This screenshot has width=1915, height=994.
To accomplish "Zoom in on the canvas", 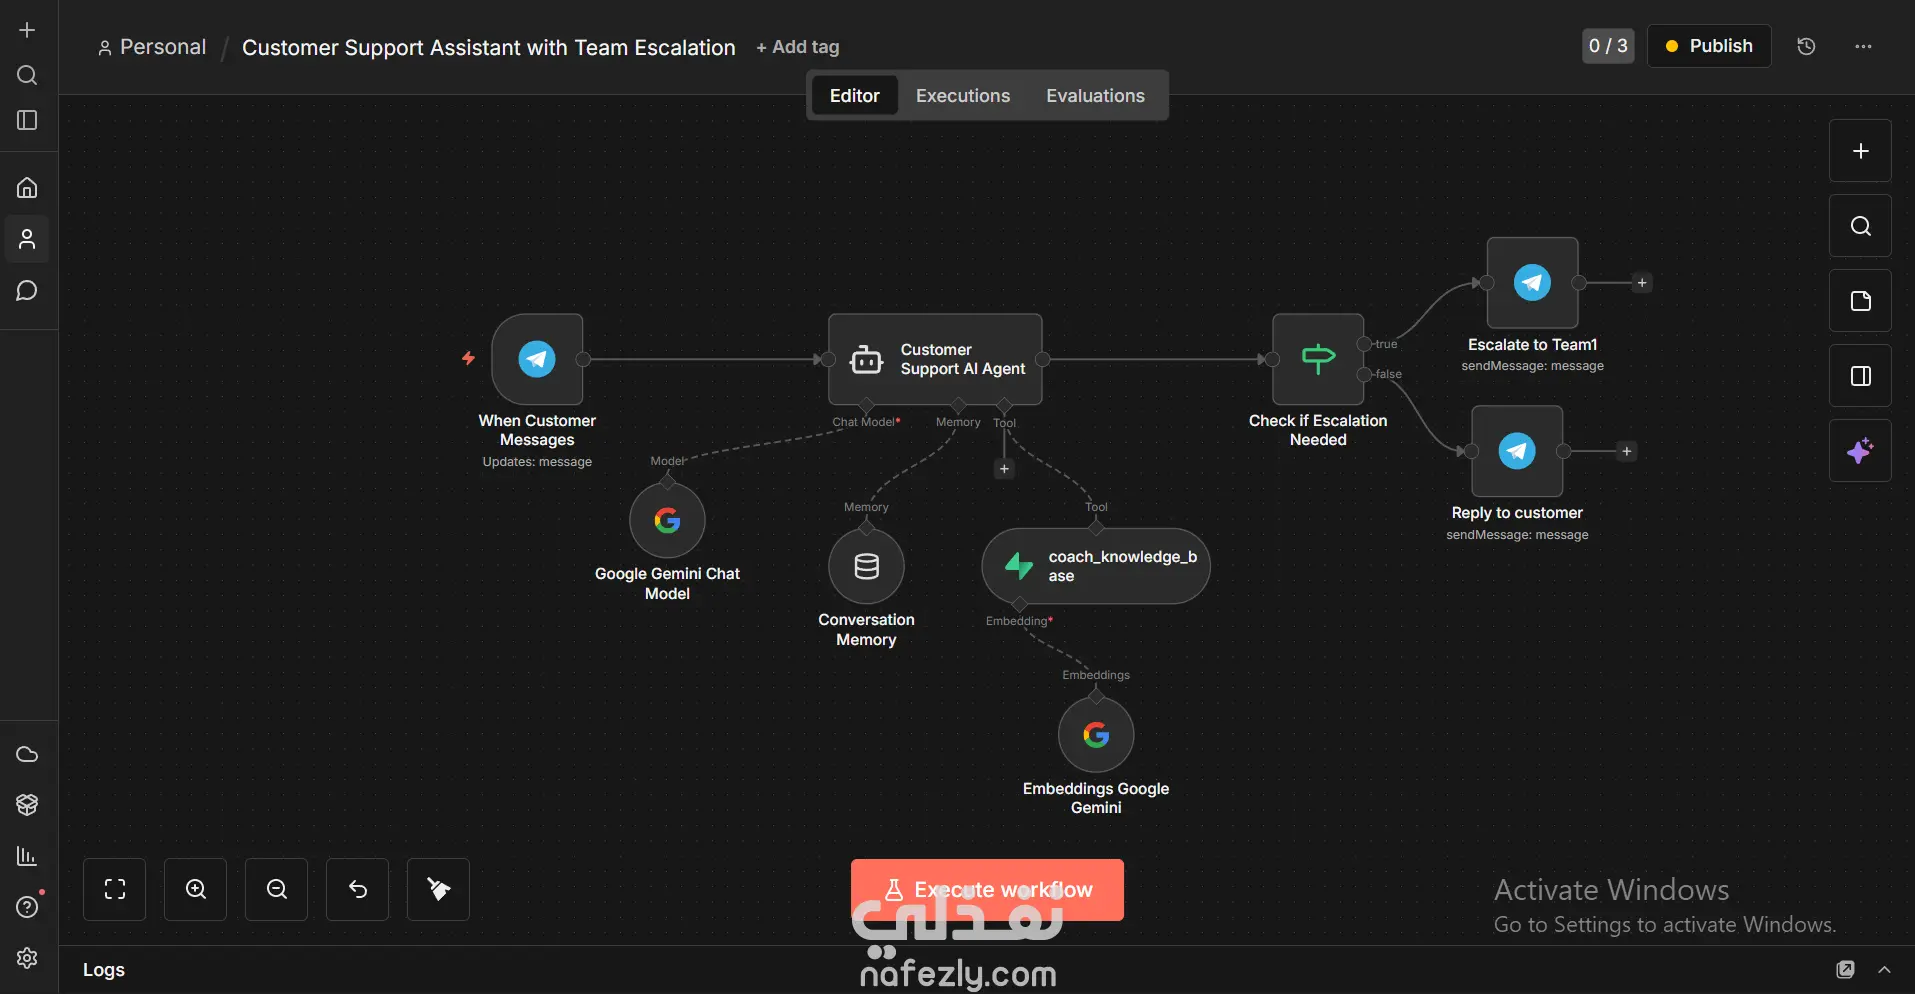I will (x=196, y=889).
